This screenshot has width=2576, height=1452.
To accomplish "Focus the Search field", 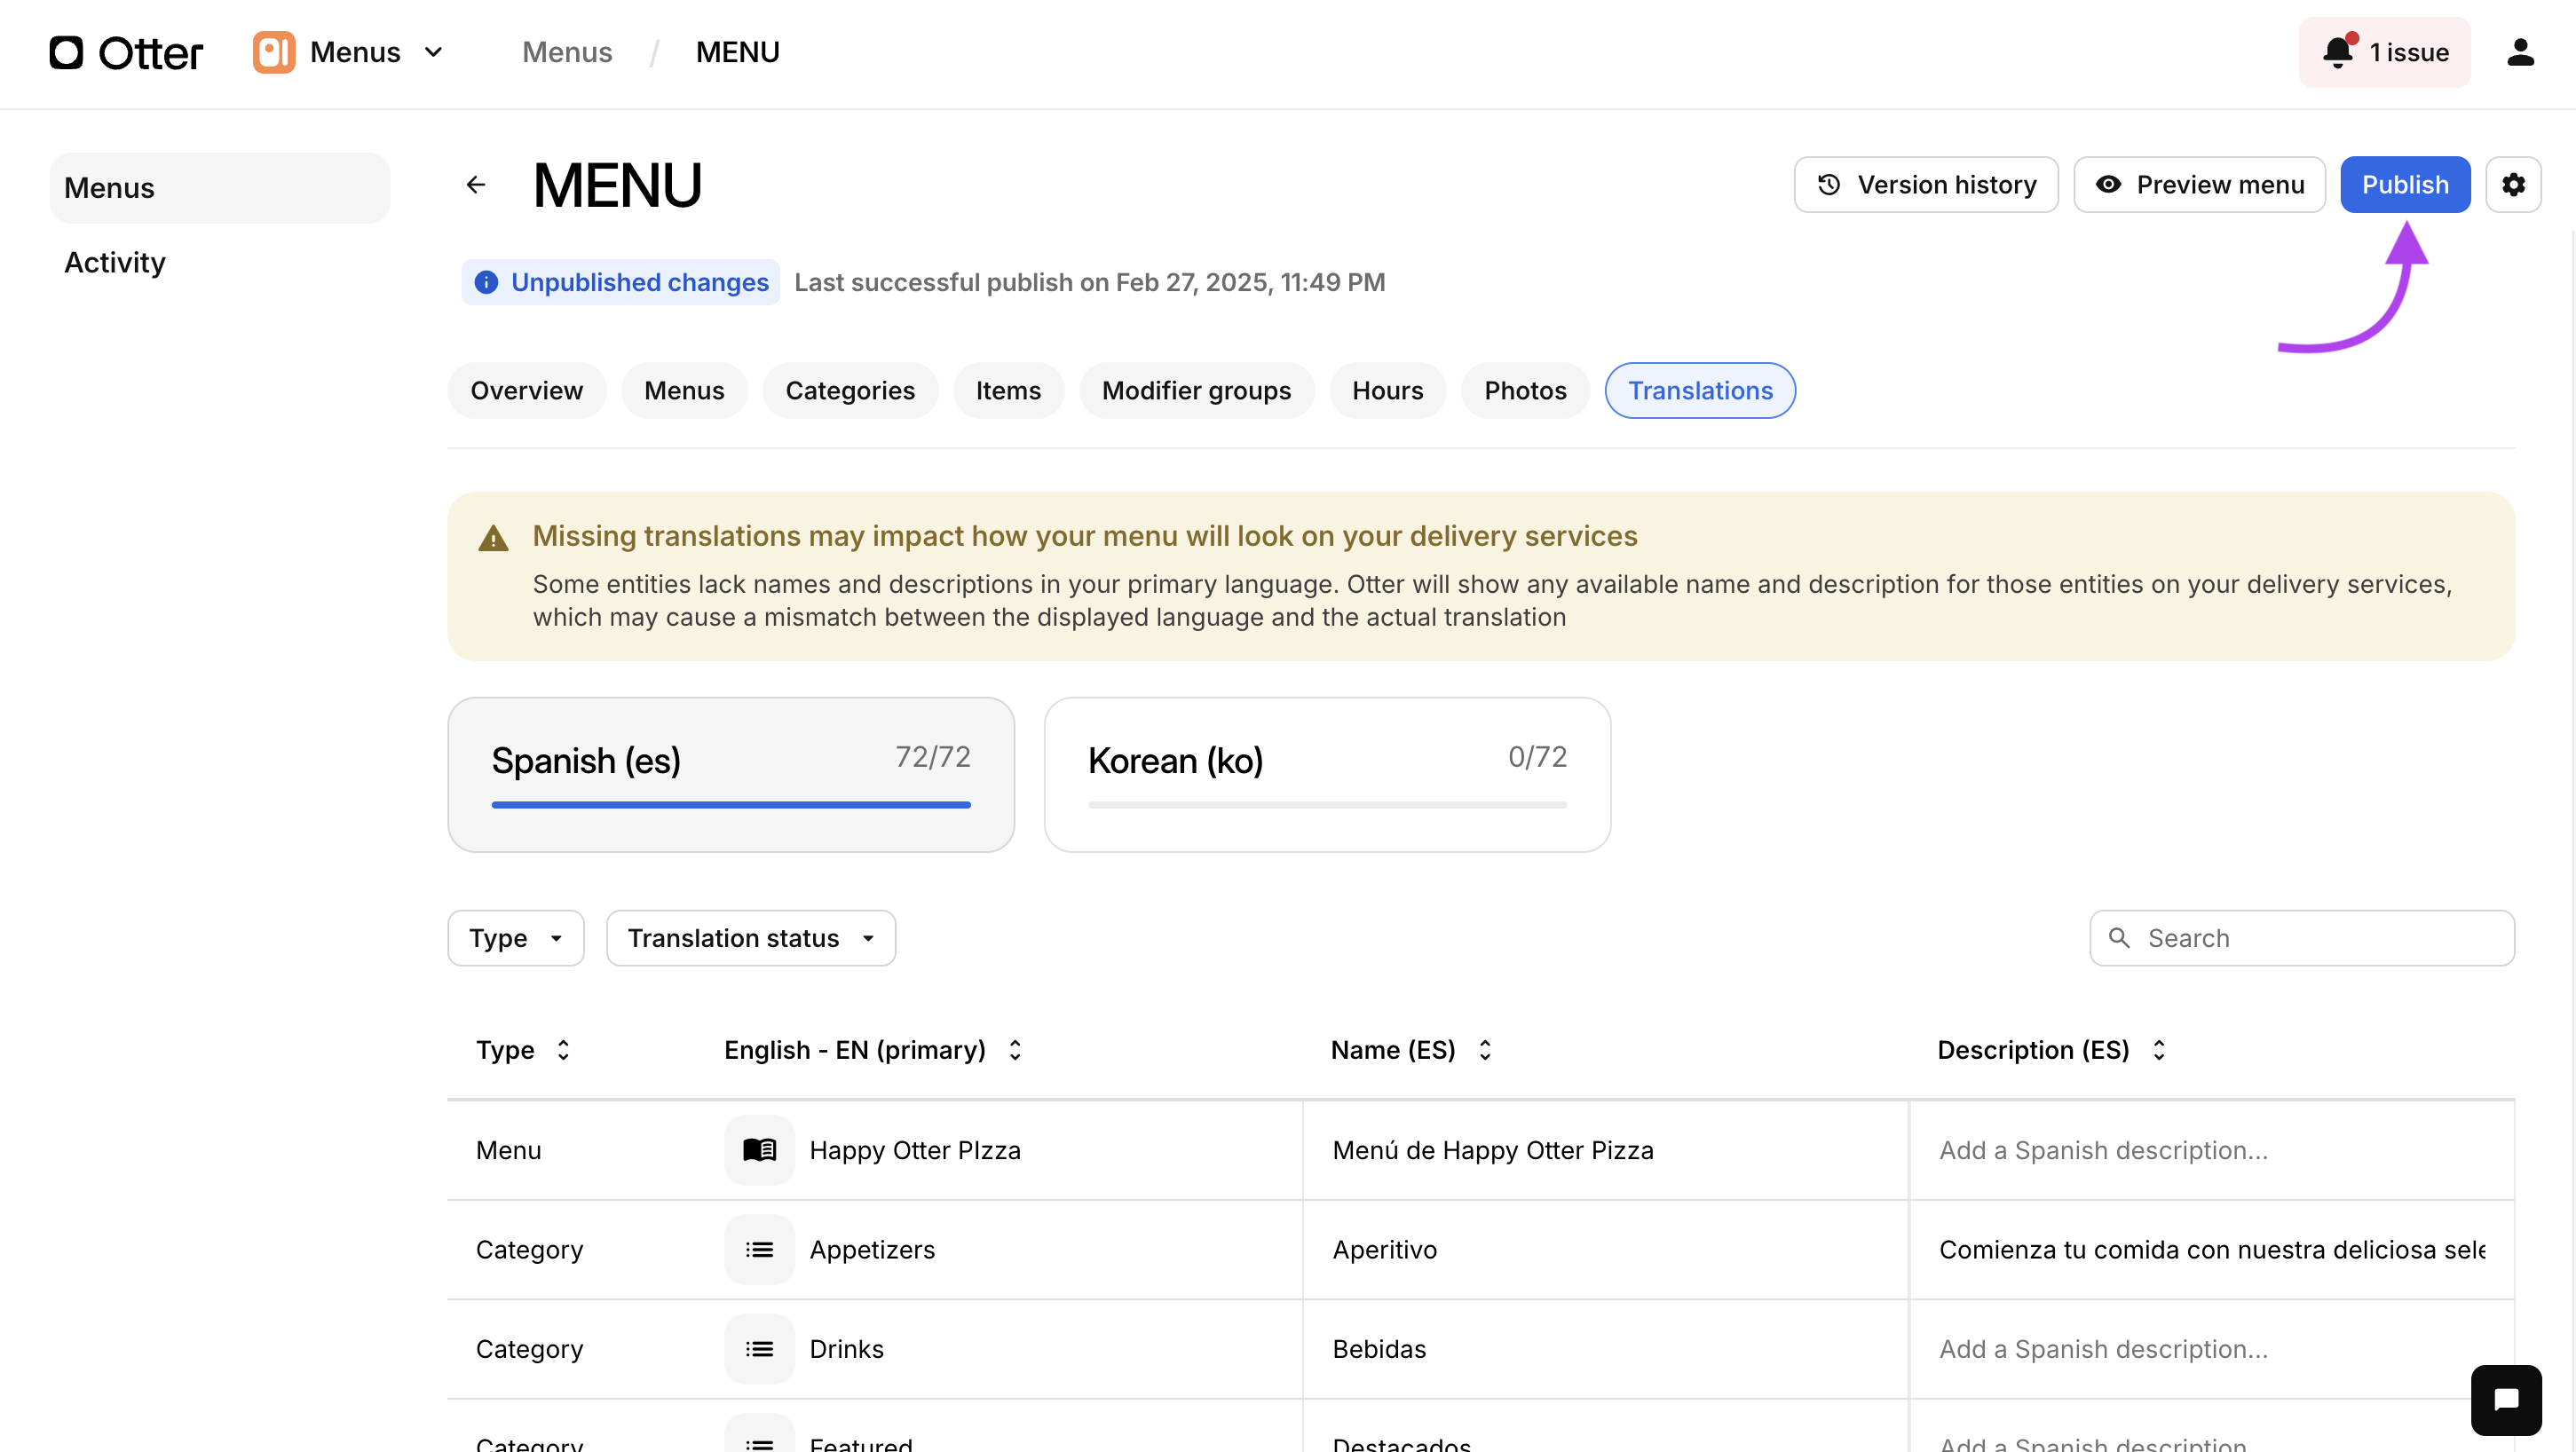I will [x=2302, y=938].
